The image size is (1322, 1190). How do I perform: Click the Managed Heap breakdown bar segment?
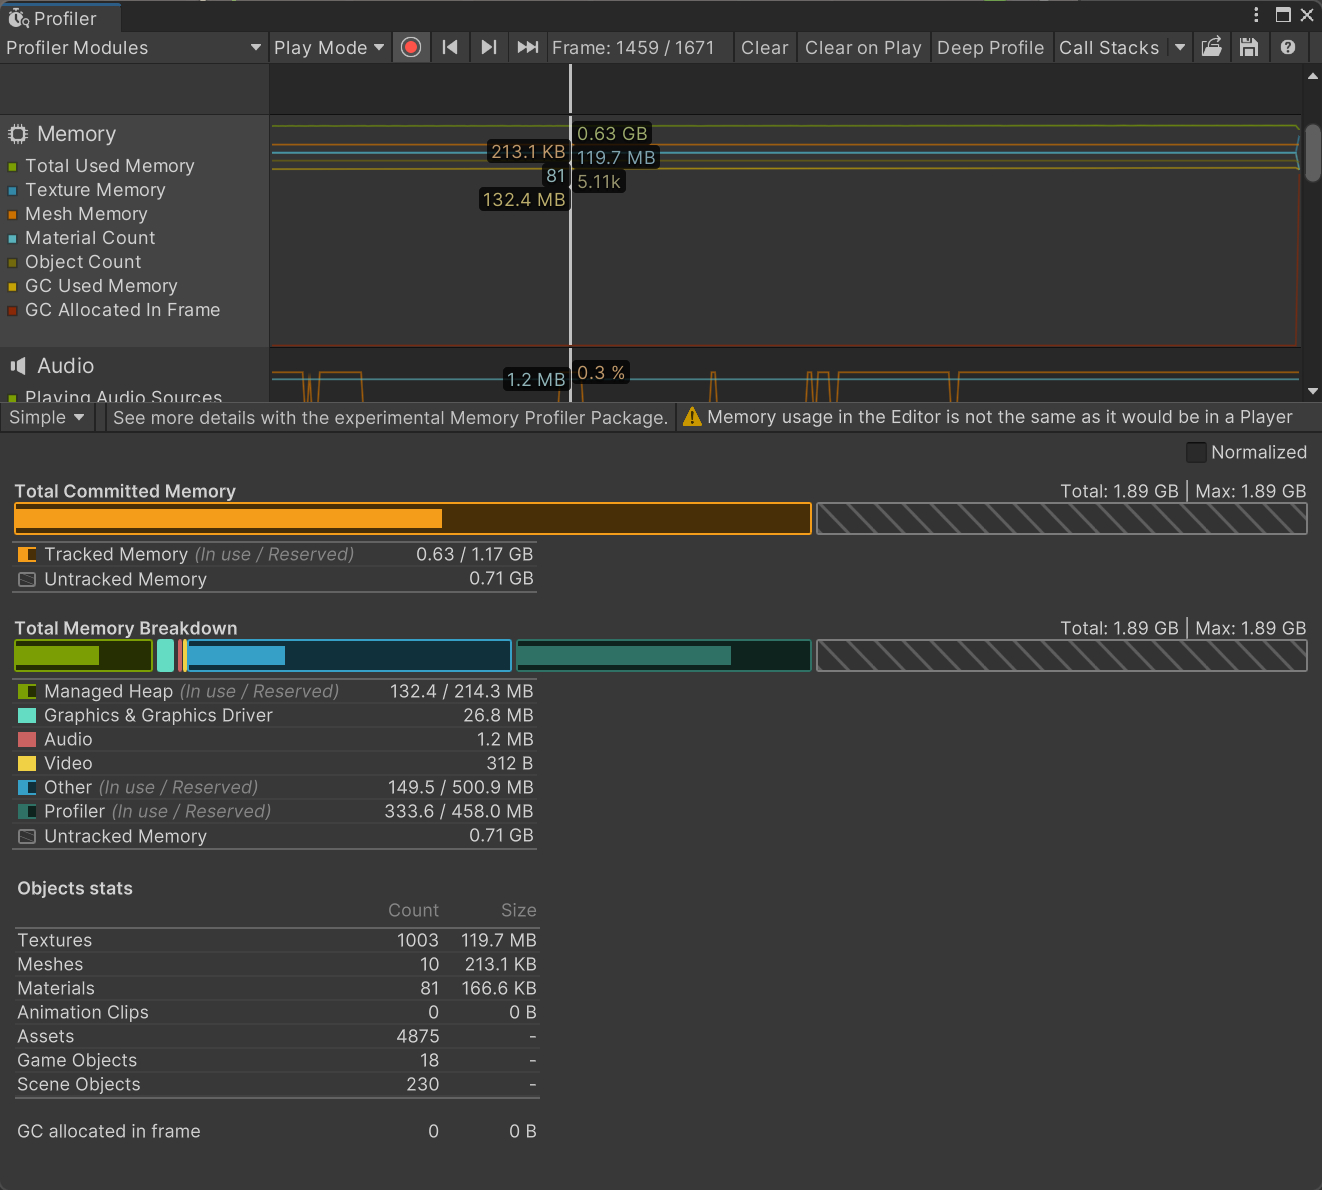(x=83, y=655)
